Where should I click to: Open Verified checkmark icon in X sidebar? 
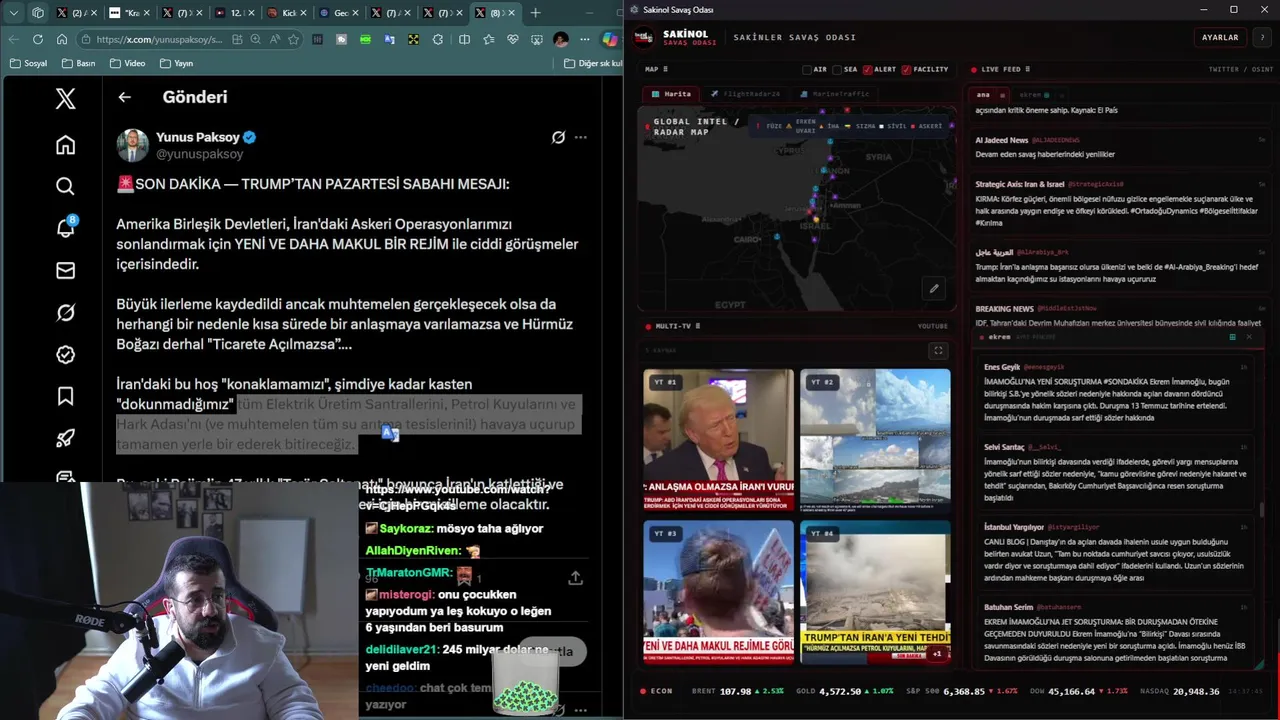65,355
